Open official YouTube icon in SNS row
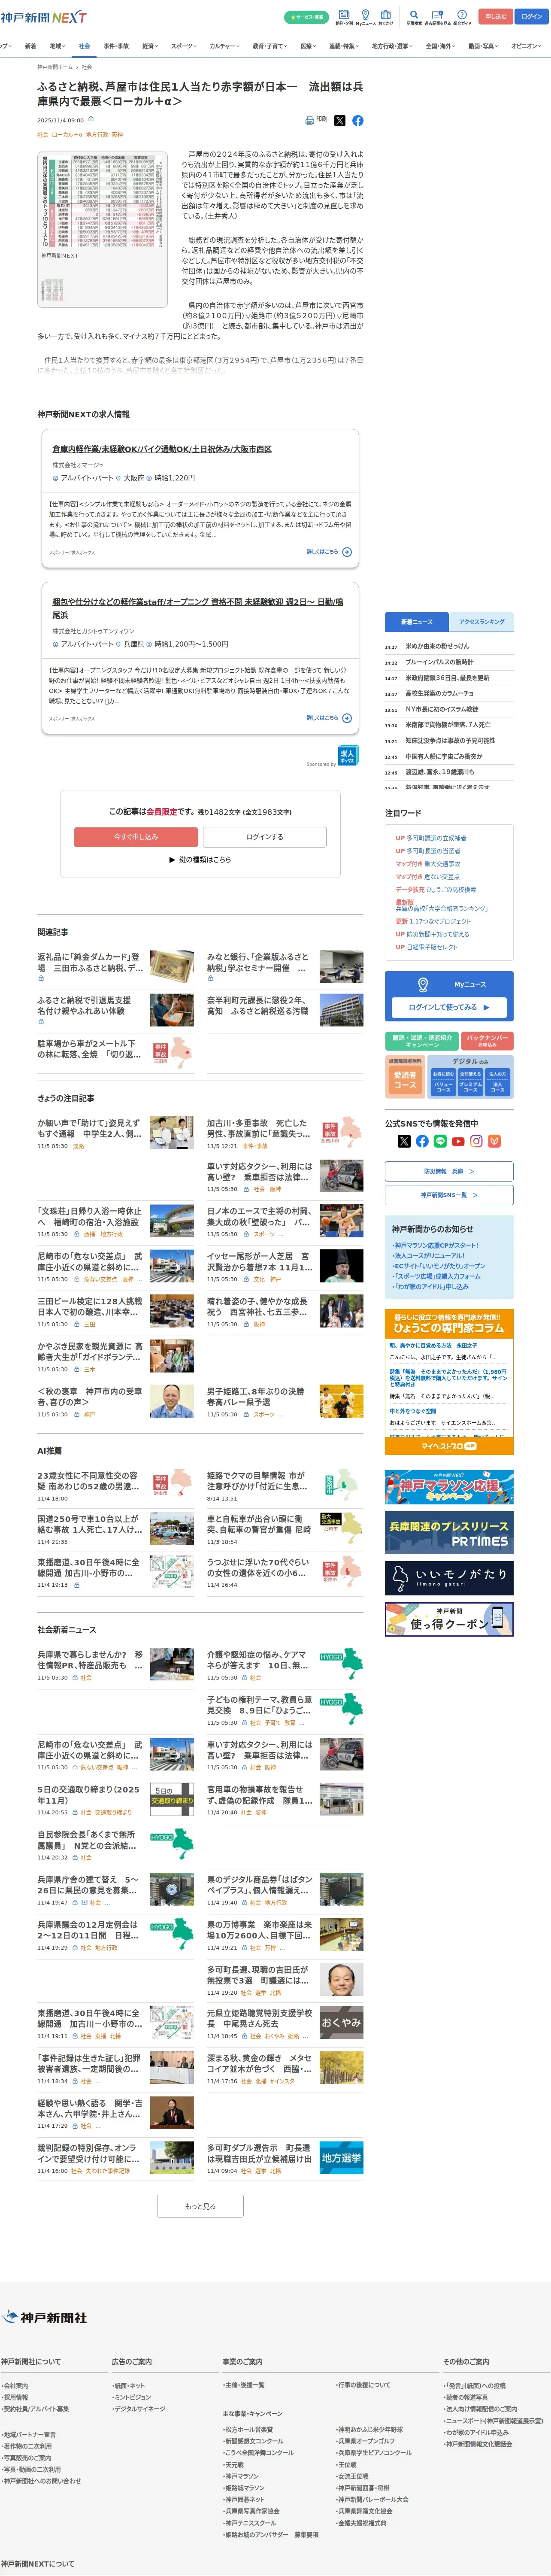Viewport: 551px width, 2576px height. (x=458, y=1141)
